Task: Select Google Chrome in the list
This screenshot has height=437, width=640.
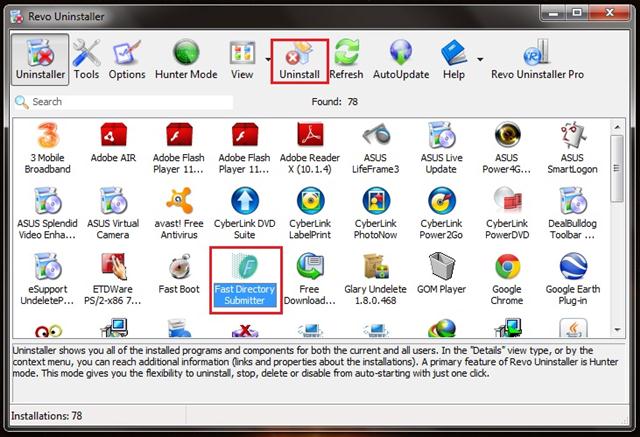Action: click(x=507, y=280)
